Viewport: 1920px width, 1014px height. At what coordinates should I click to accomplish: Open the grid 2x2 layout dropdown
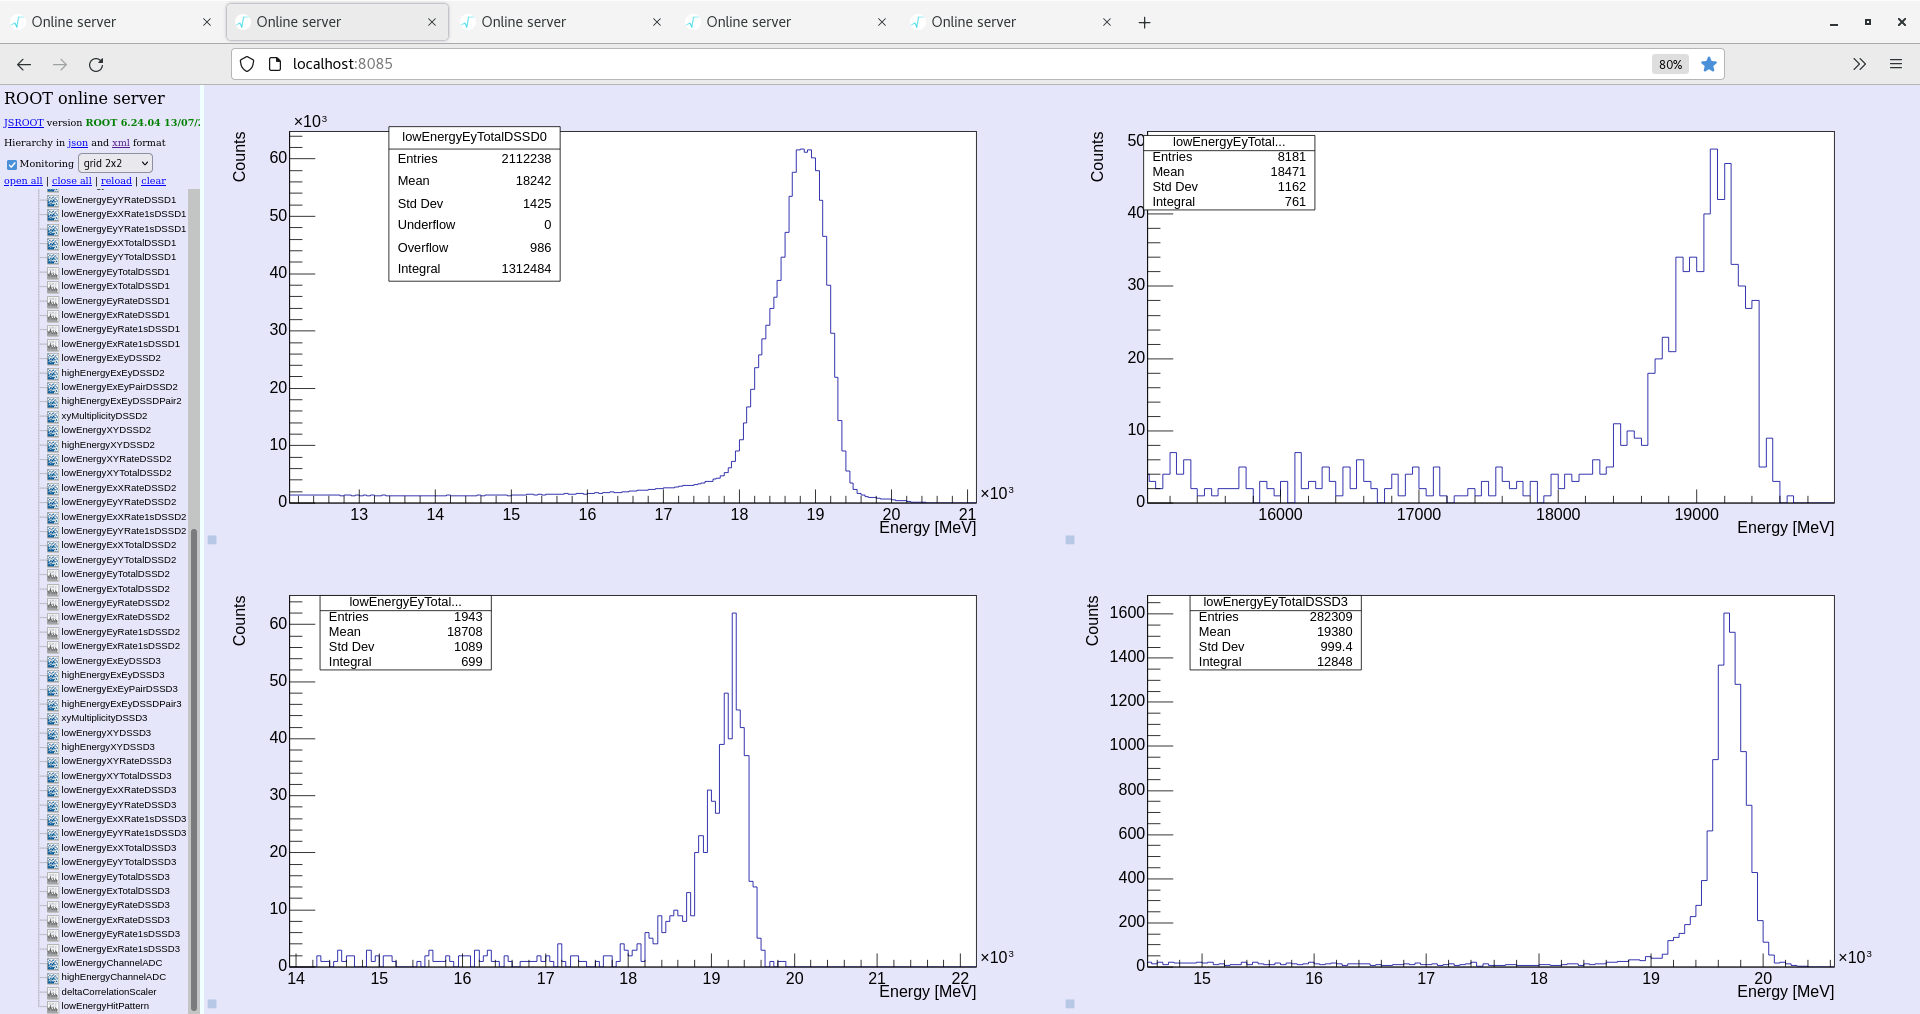click(115, 163)
